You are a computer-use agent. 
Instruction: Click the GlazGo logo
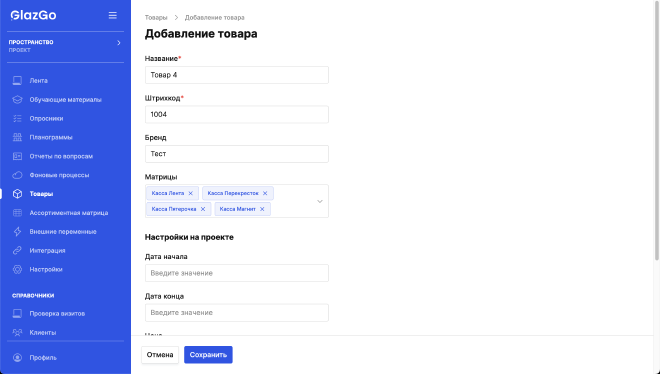(x=33, y=15)
